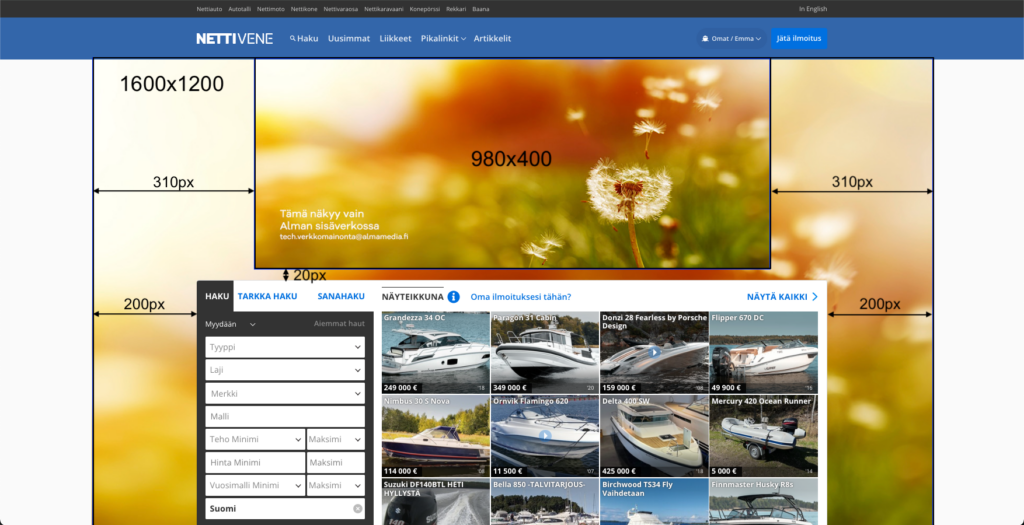Open Liikkeet in the main navigation
This screenshot has height=525, width=1024.
pyautogui.click(x=395, y=39)
